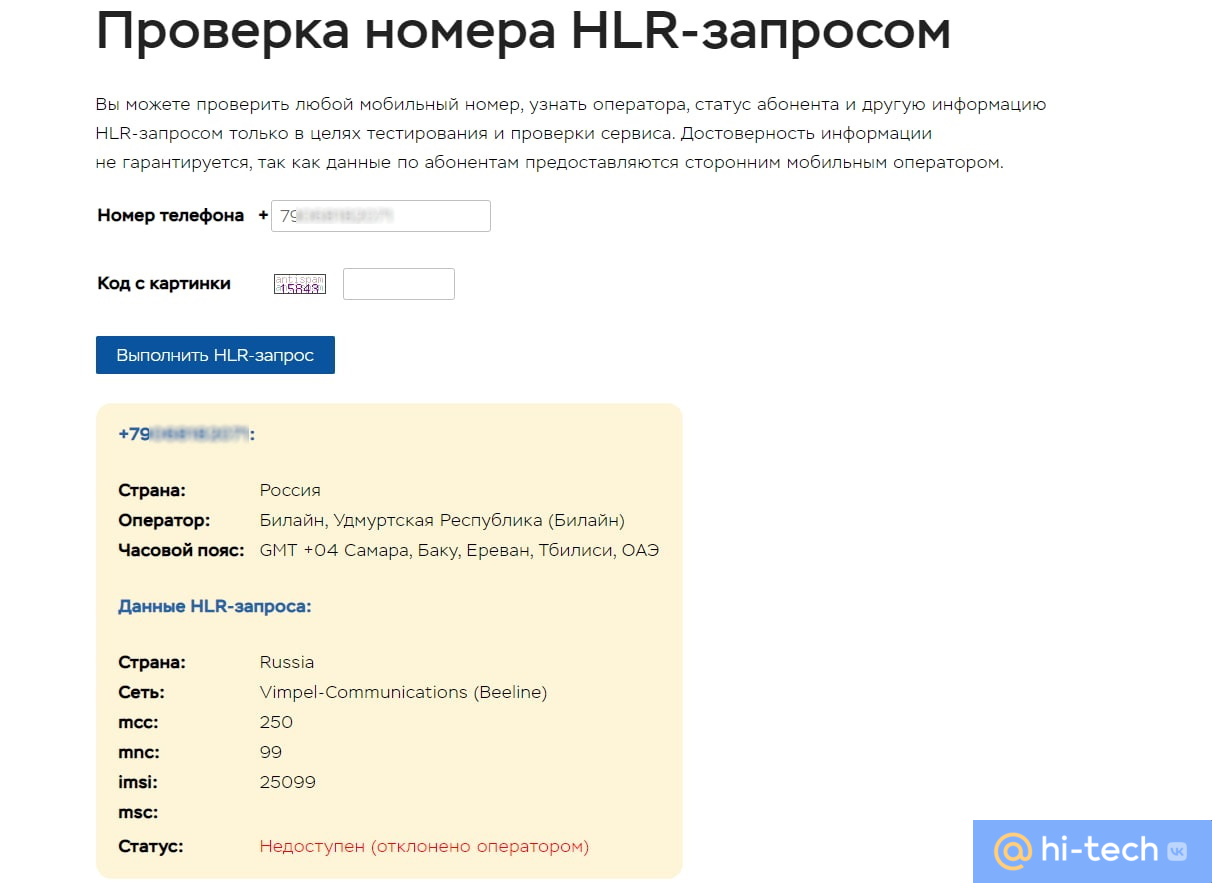The height and width of the screenshot is (893, 1222).
Task: Click the imsi value 25099
Action: tap(287, 782)
